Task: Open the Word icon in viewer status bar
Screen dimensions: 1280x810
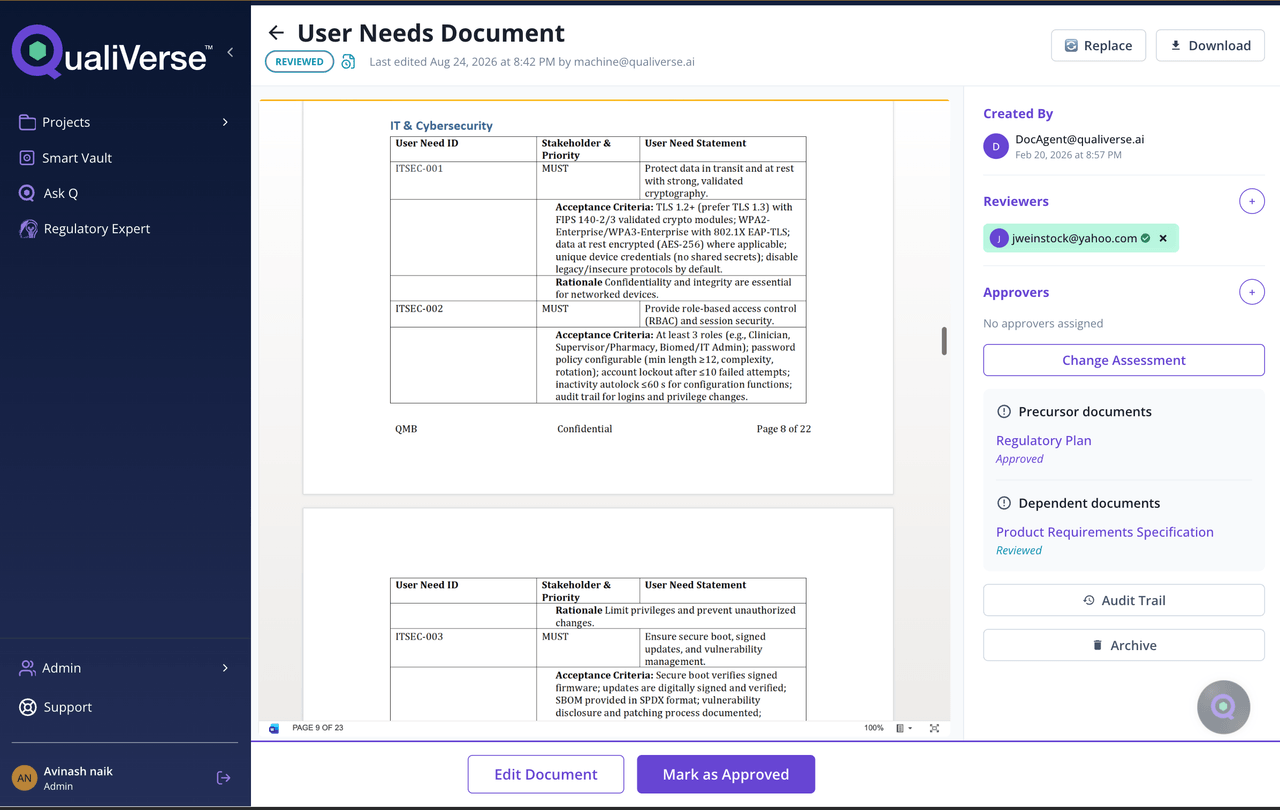Action: 274,728
